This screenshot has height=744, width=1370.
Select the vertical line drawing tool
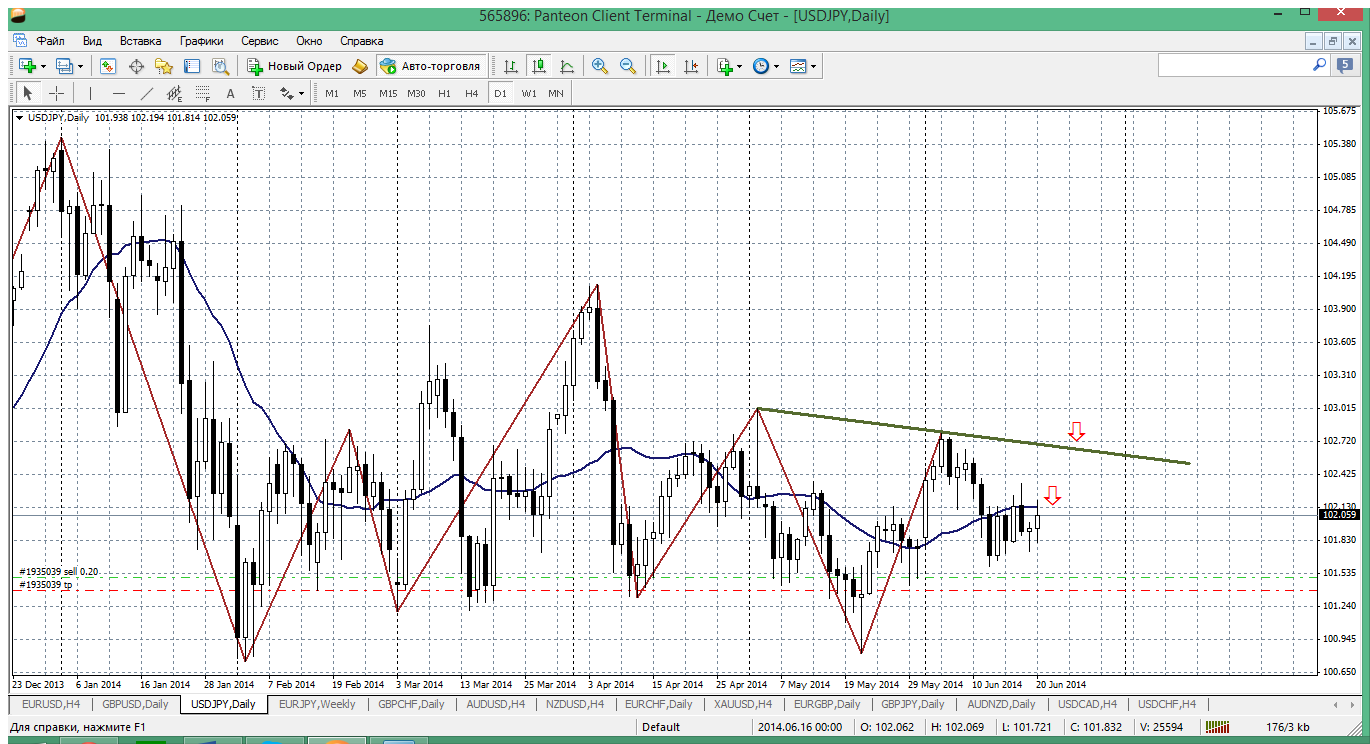tap(90, 93)
